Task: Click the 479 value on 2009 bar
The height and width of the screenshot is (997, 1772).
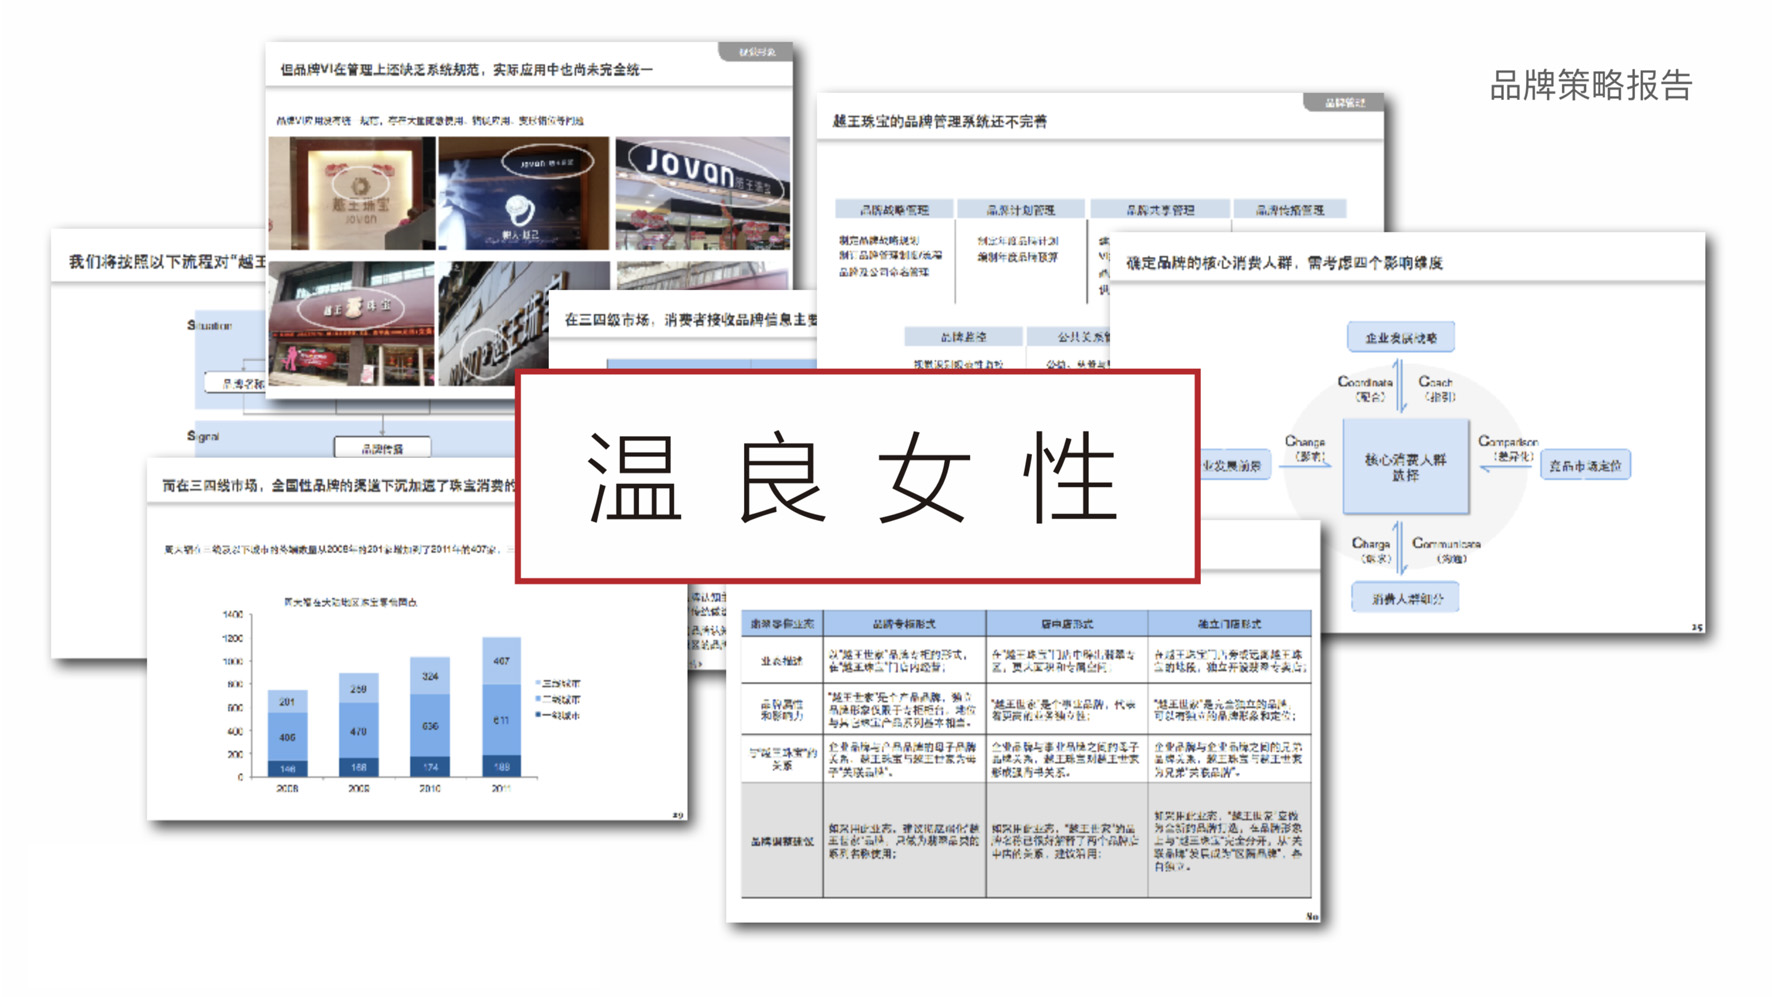Action: (358, 732)
